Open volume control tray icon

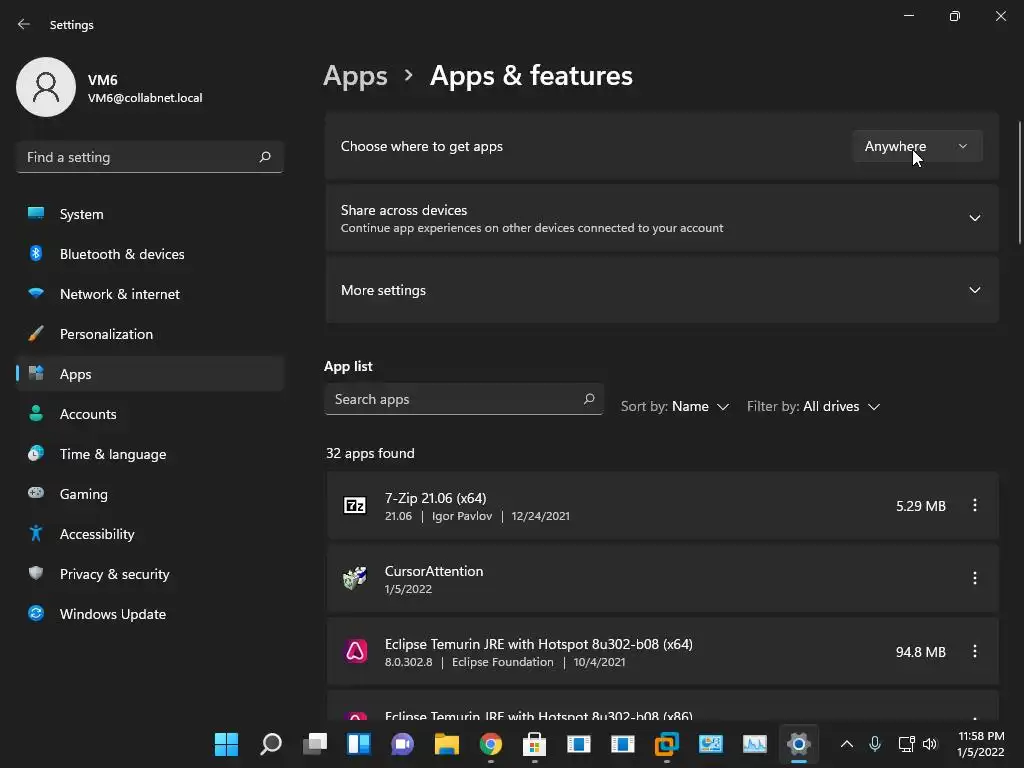[931, 744]
